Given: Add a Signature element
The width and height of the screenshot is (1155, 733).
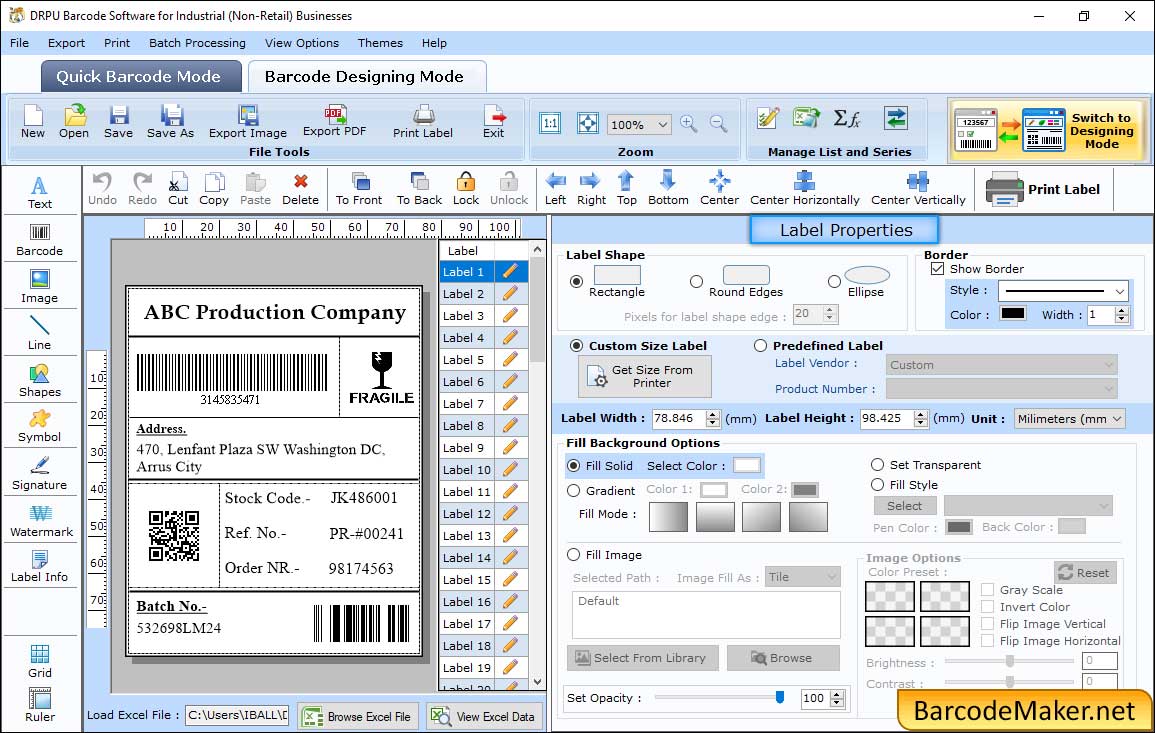Looking at the screenshot, I should click(x=40, y=473).
